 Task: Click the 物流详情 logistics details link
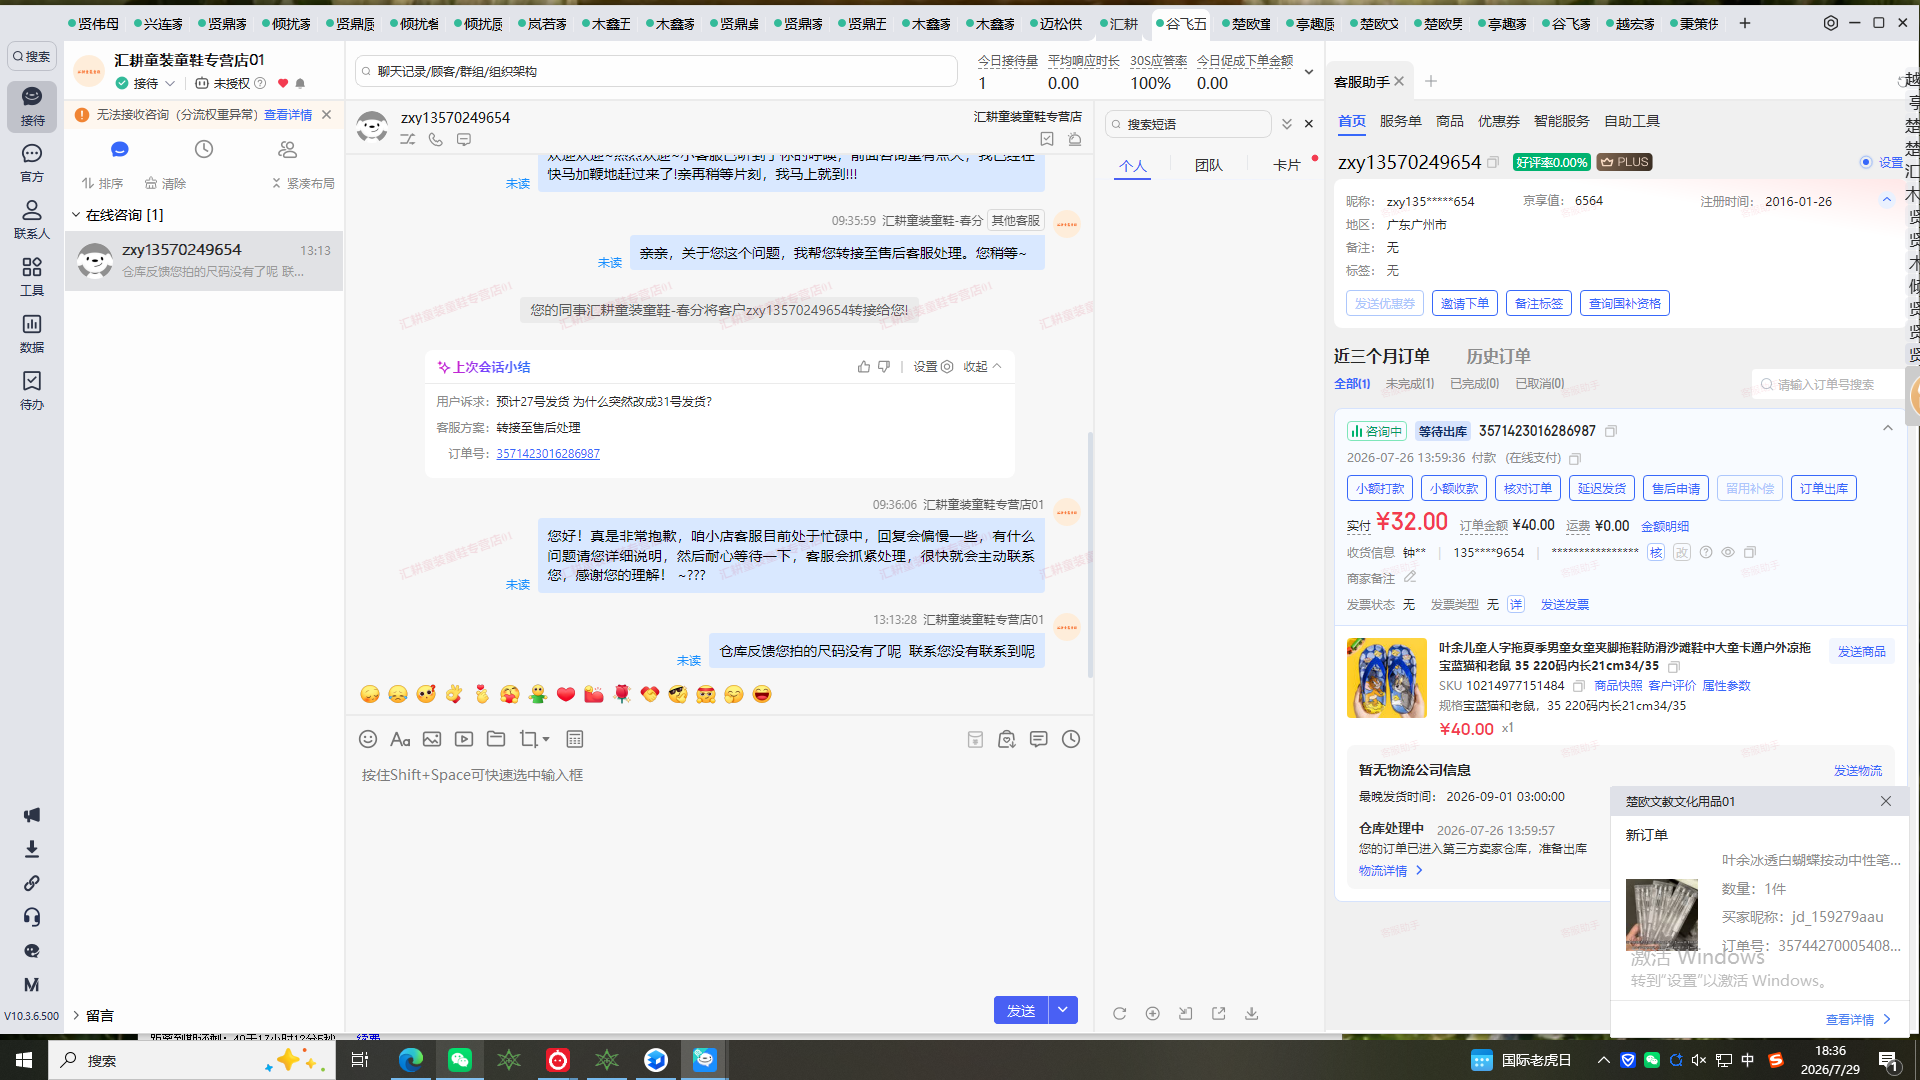click(1390, 871)
